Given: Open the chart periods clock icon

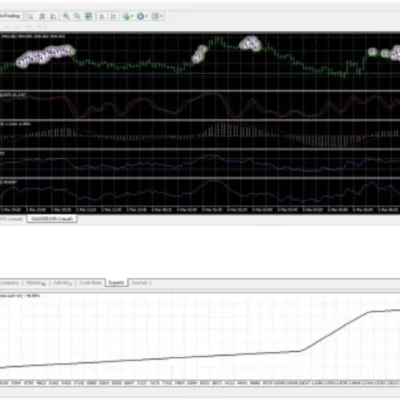Looking at the screenshot, I should 140,16.
